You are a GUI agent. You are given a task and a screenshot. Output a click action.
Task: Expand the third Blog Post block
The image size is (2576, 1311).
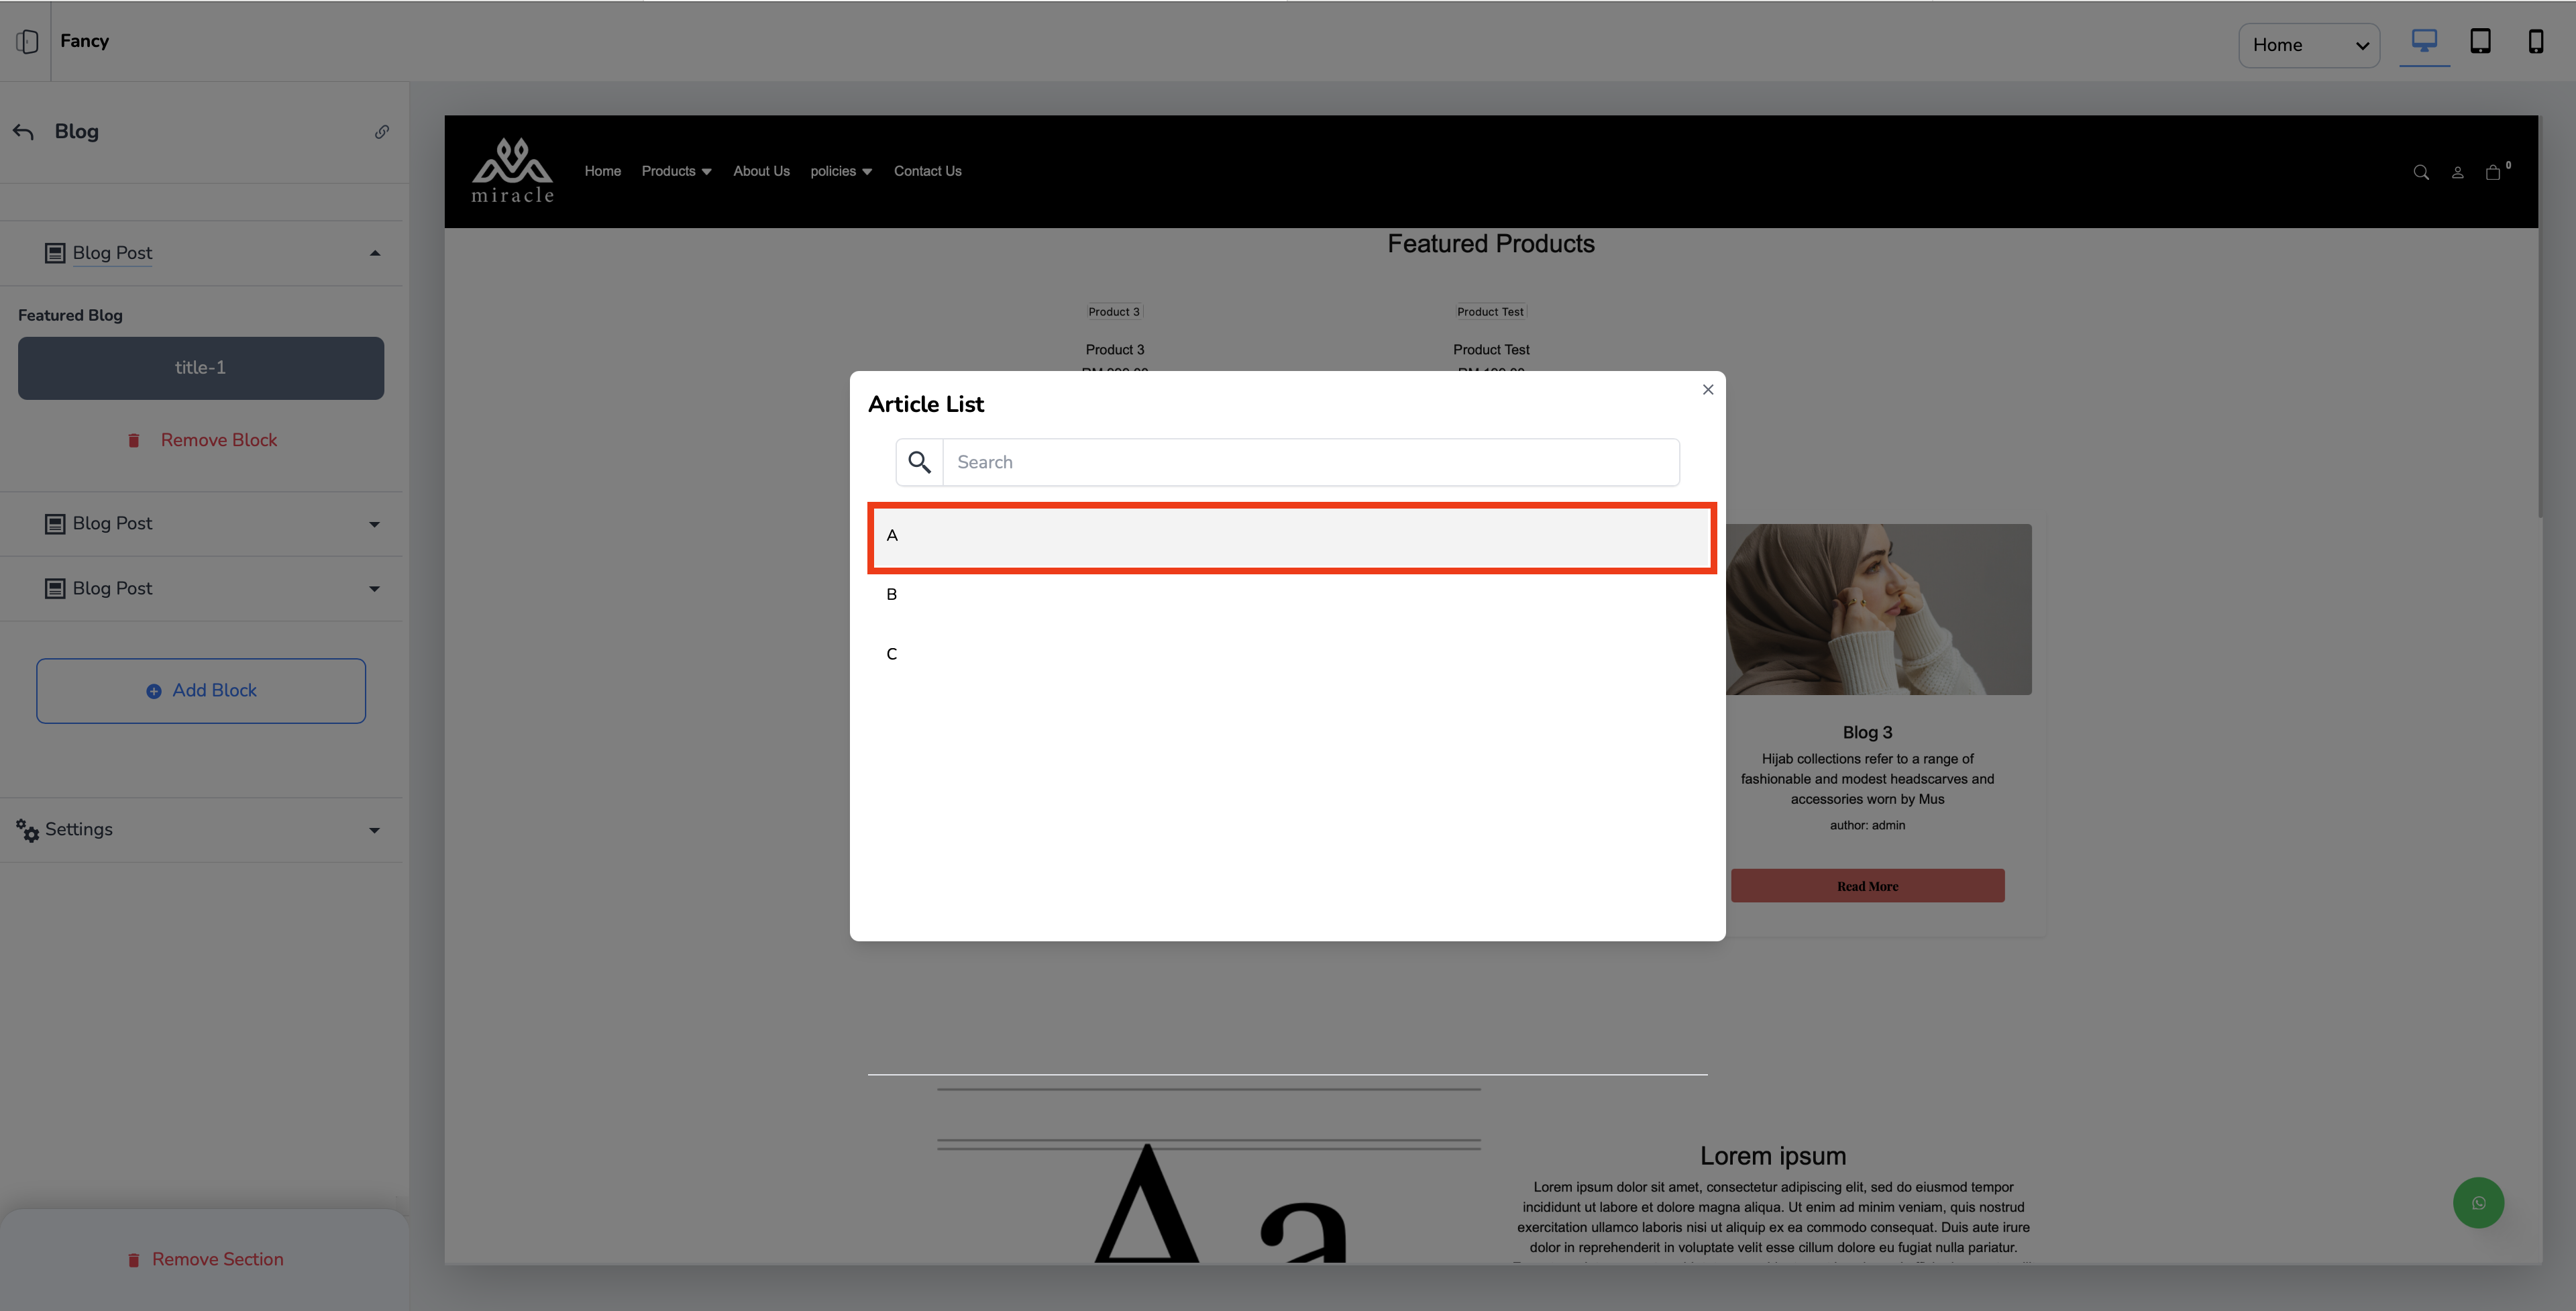pos(374,589)
